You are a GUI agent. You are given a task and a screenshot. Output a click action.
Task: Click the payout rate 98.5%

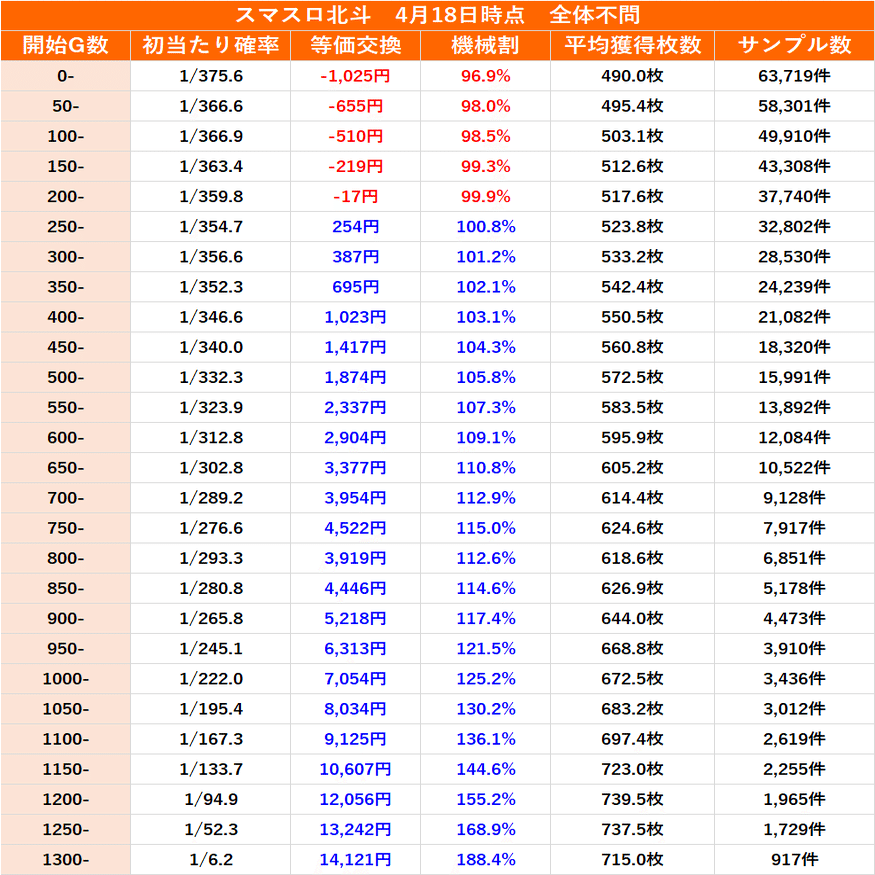485,136
